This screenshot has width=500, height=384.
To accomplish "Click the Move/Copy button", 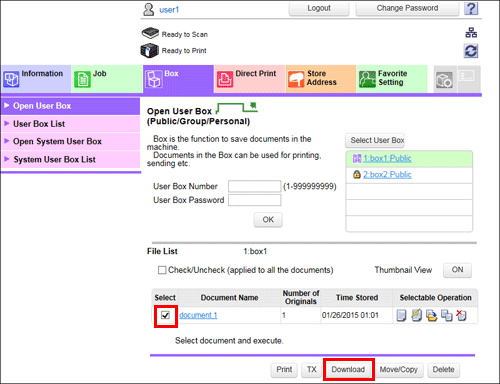I will pyautogui.click(x=399, y=370).
